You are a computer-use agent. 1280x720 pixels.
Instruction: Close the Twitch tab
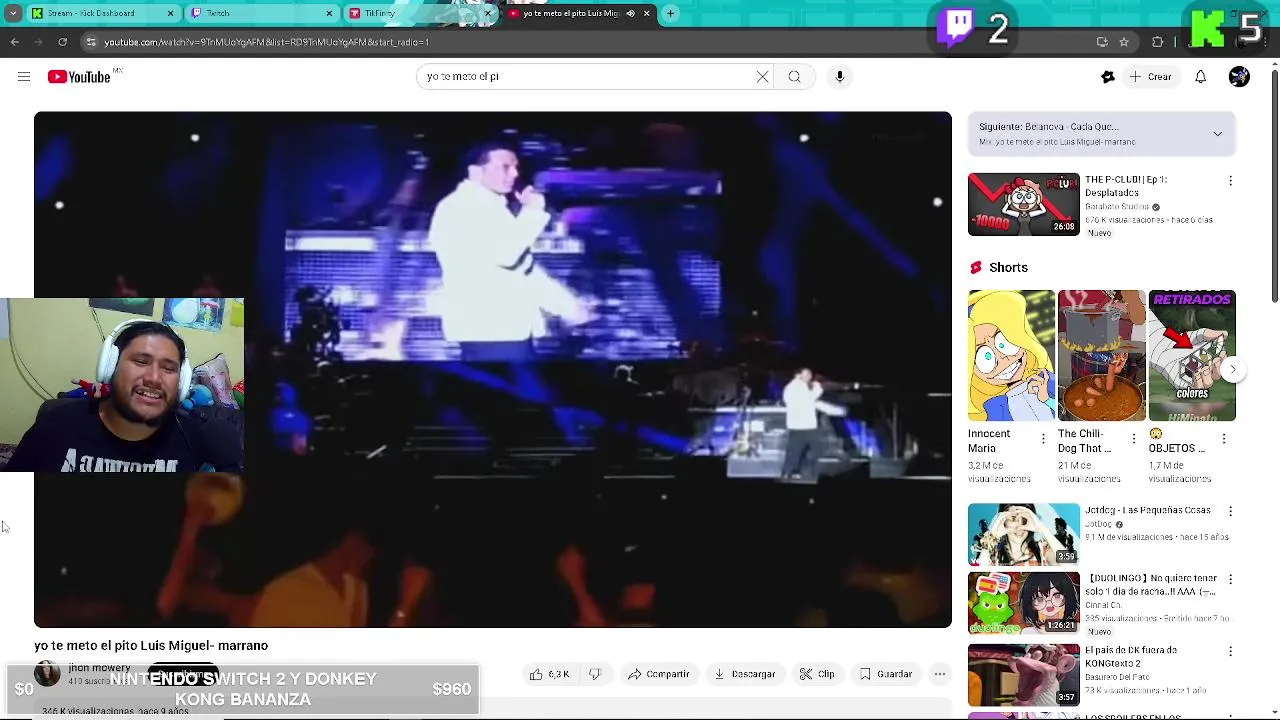(329, 13)
